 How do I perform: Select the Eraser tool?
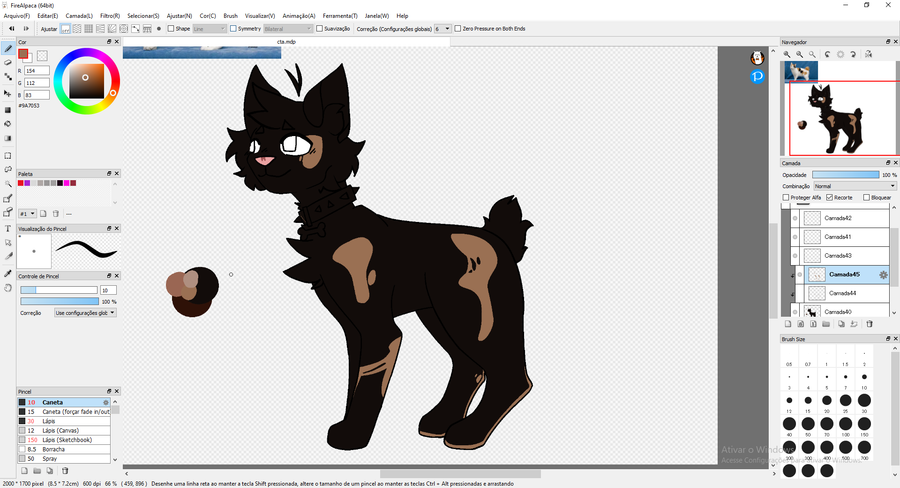click(7, 63)
